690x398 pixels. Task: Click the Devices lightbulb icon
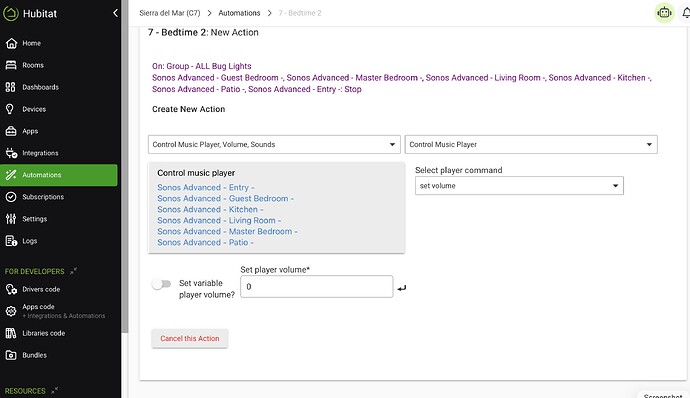[x=11, y=109]
